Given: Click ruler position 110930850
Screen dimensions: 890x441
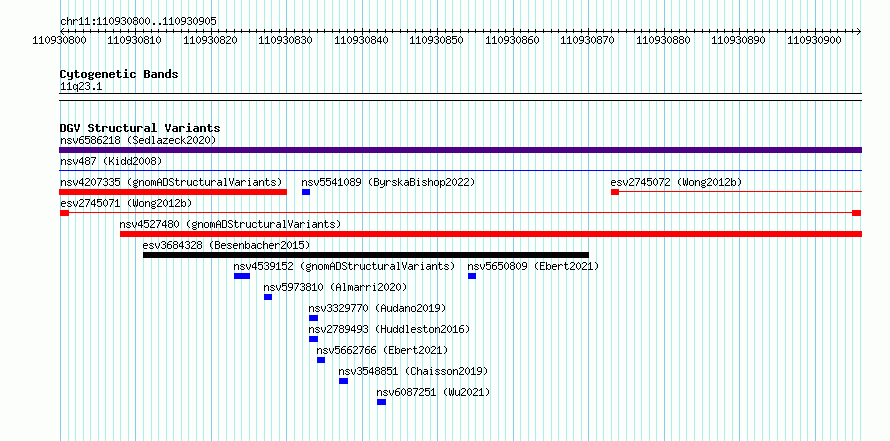Looking at the screenshot, I should coord(436,40).
